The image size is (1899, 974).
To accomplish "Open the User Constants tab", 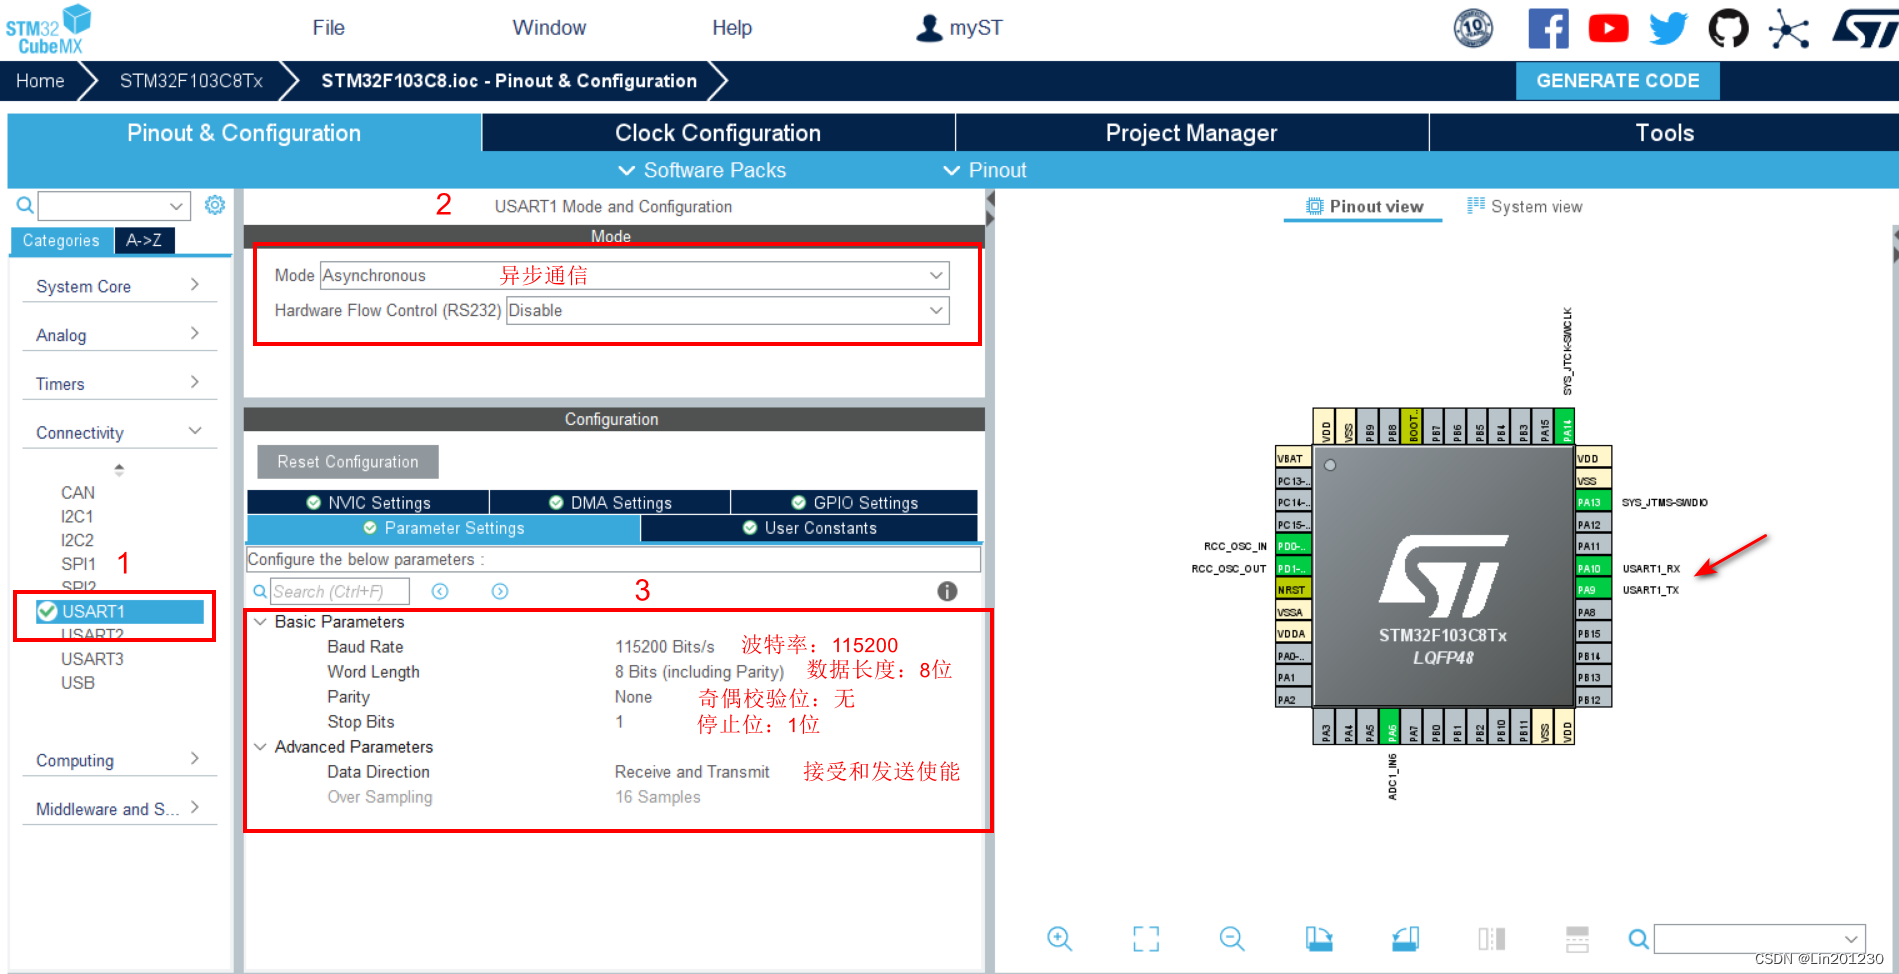I will pos(809,528).
